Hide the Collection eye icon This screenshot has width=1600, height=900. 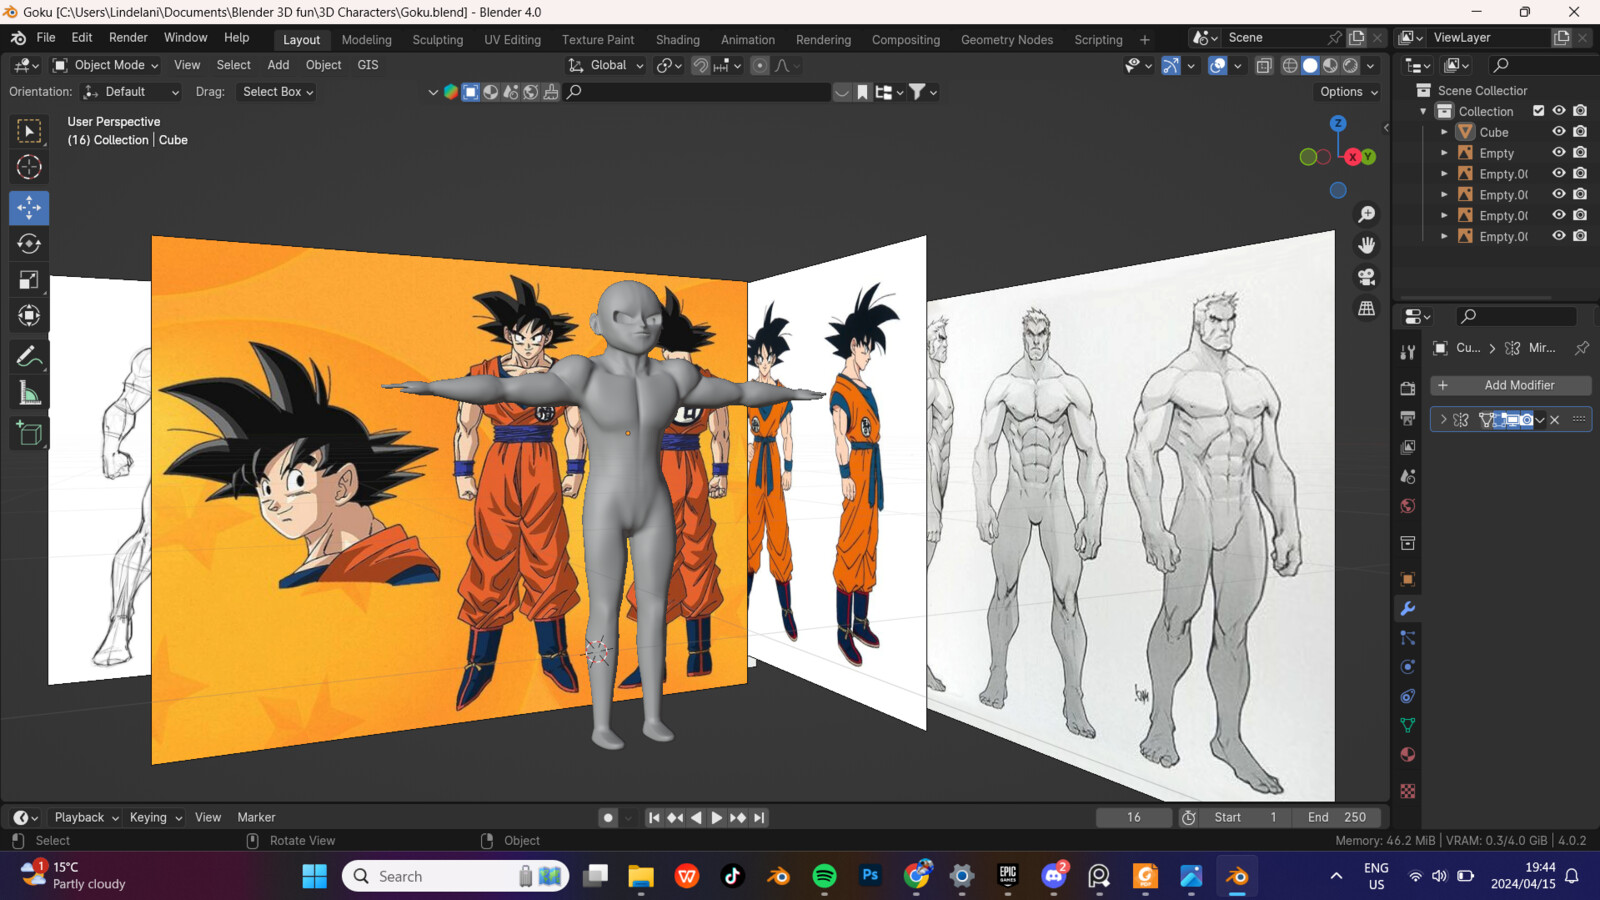pos(1558,111)
